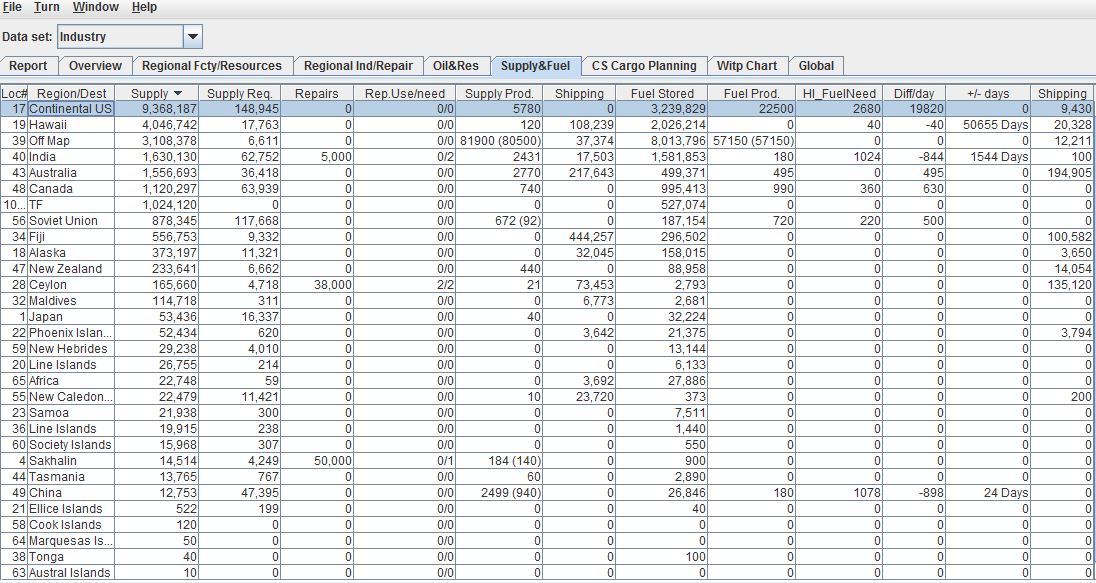The height and width of the screenshot is (583, 1096).
Task: Sort by the Repairs column header
Action: click(317, 93)
